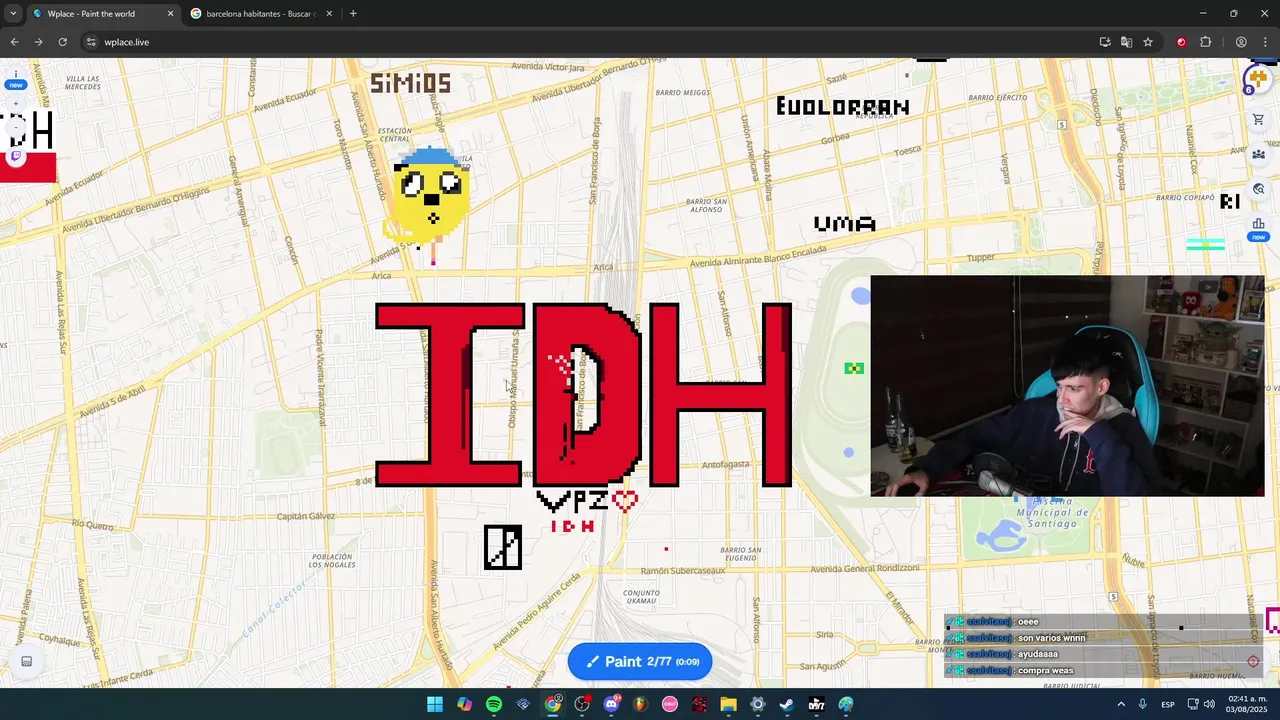This screenshot has width=1280, height=720.
Task: Click the pixel heart below IDH
Action: pos(626,501)
